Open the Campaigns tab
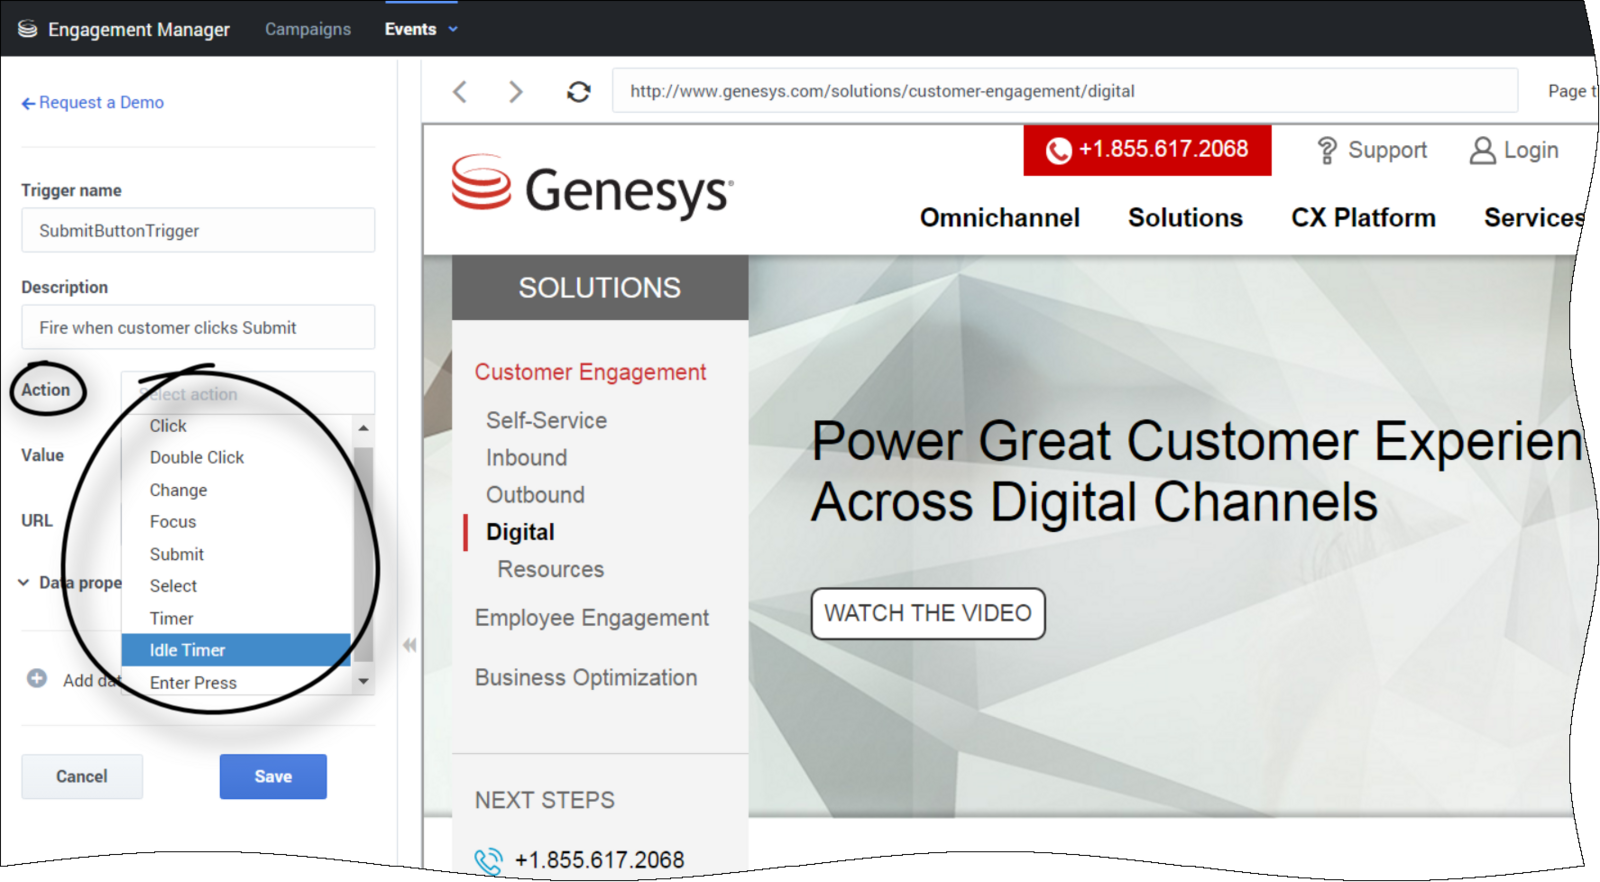 coord(308,29)
